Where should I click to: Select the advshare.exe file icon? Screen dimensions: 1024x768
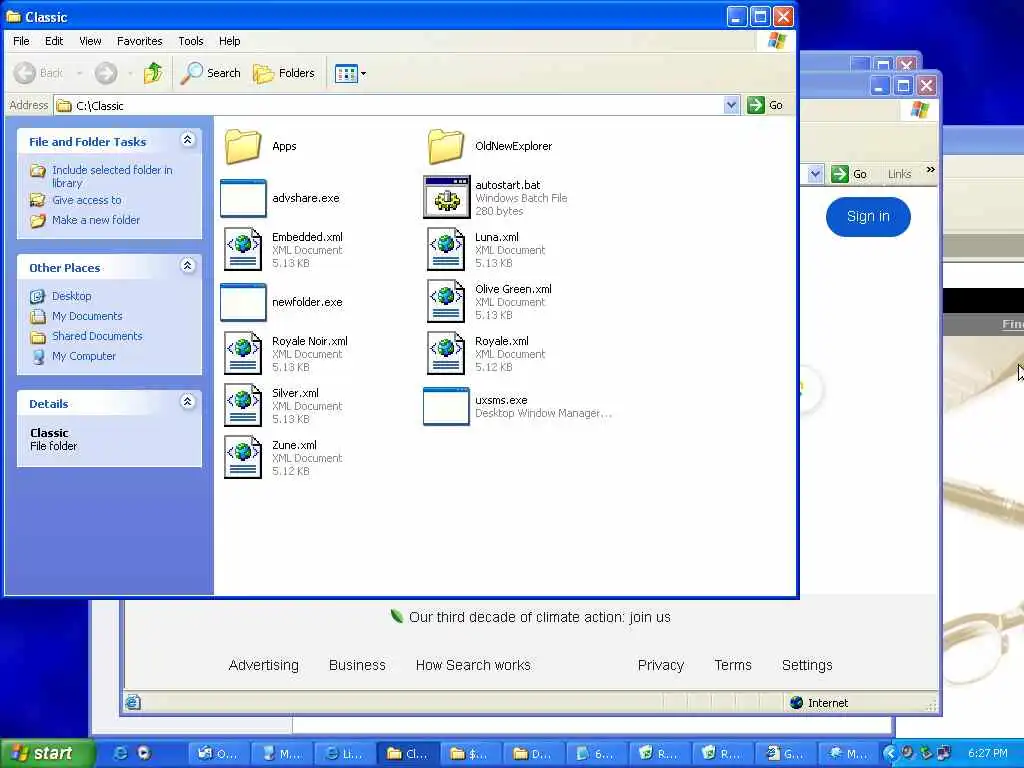point(243,198)
